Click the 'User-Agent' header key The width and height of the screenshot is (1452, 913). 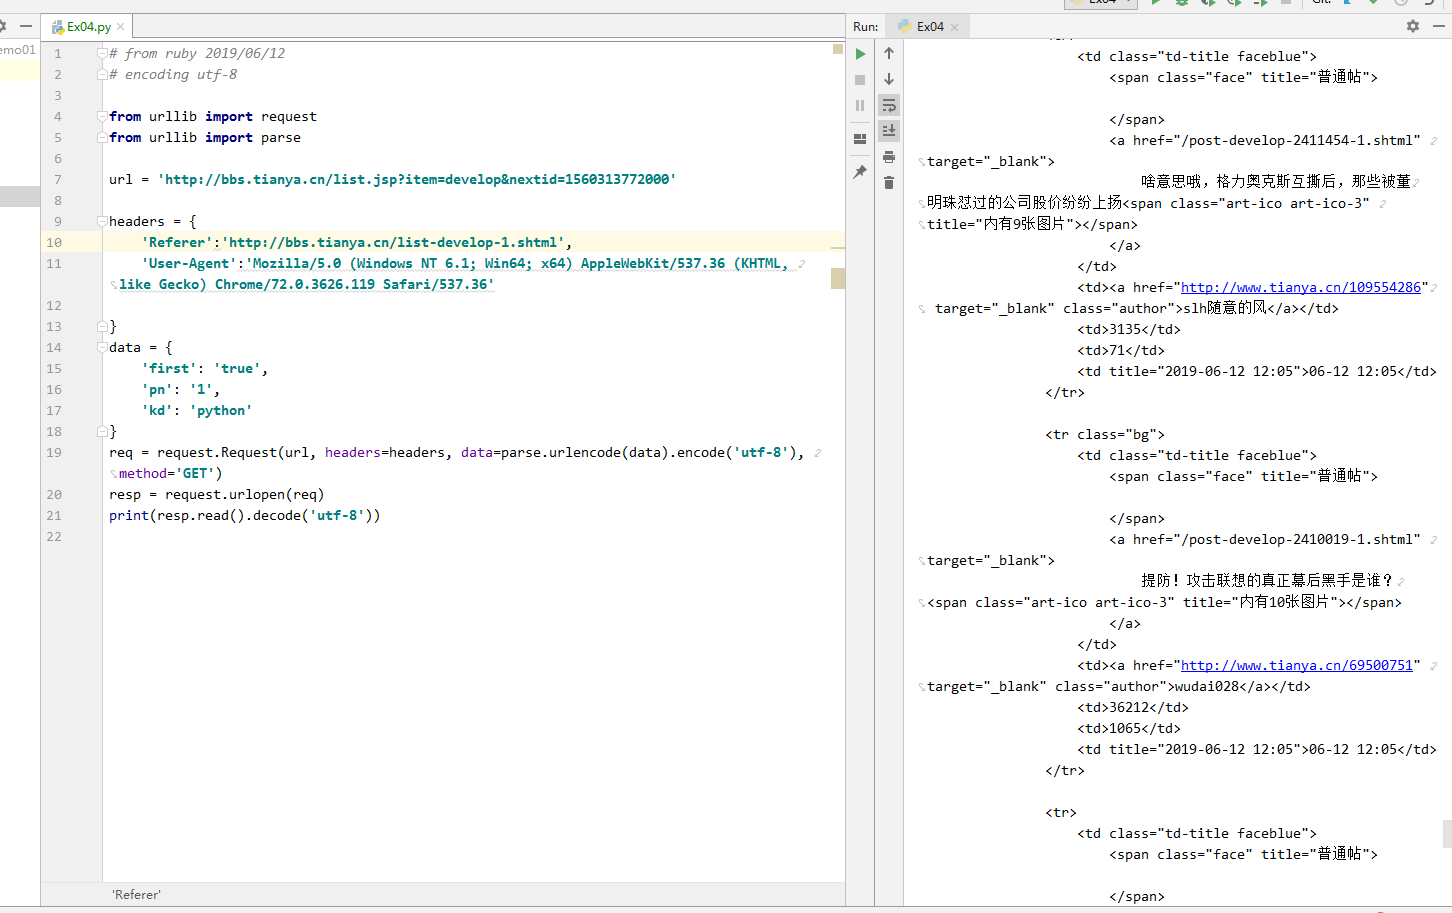pos(189,263)
